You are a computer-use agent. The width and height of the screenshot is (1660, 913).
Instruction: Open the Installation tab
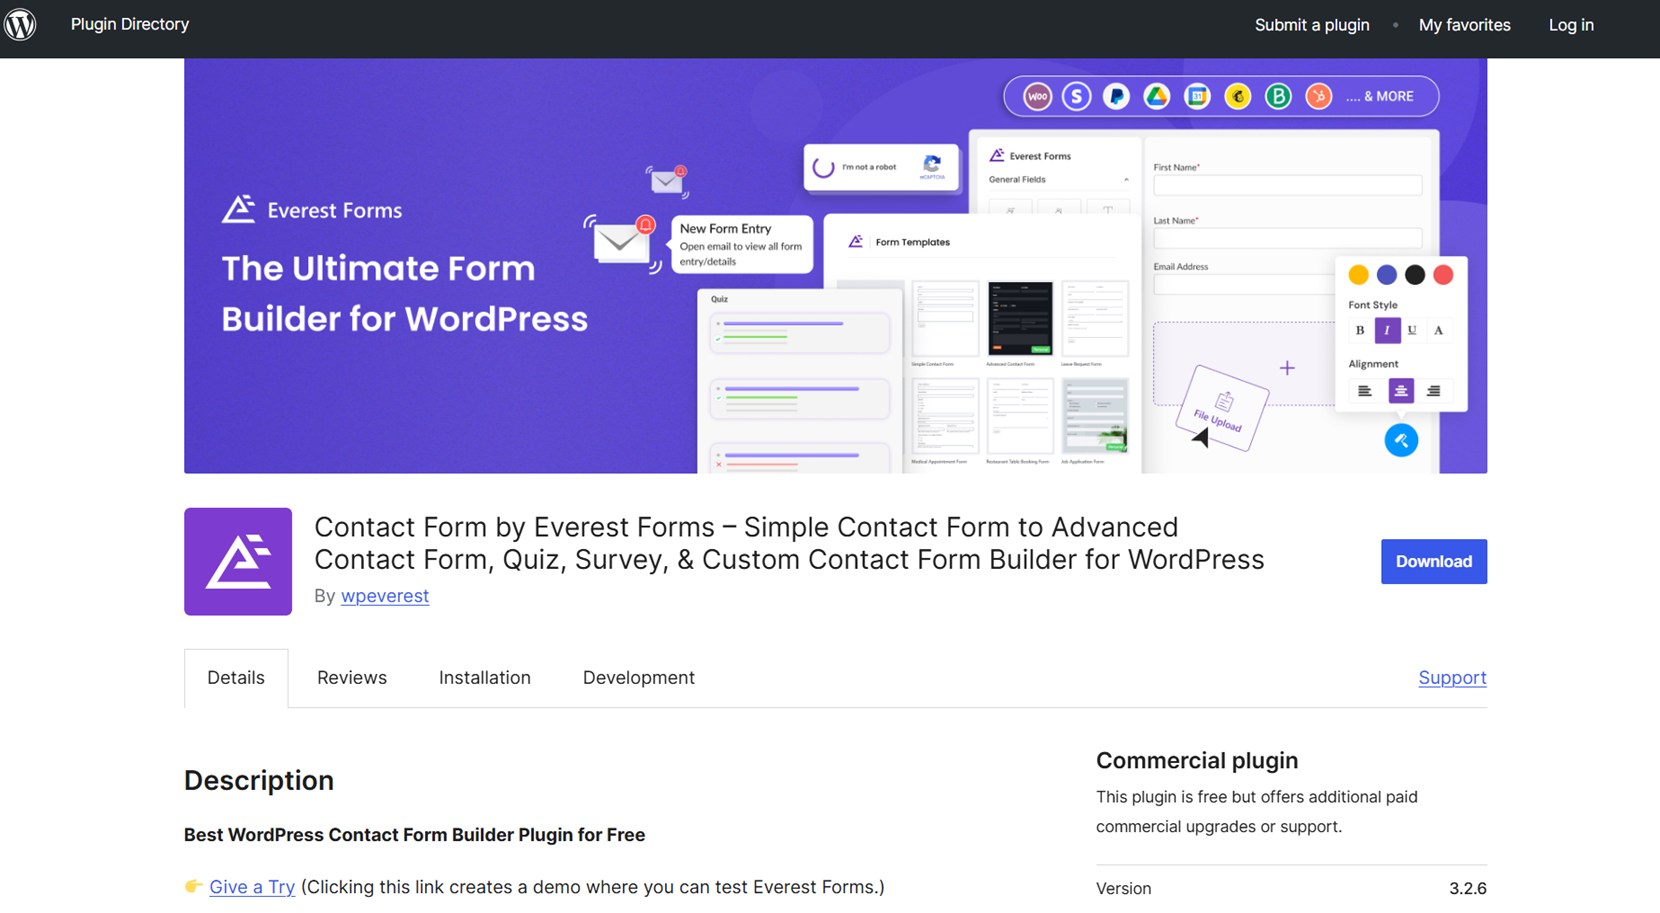[x=484, y=678]
